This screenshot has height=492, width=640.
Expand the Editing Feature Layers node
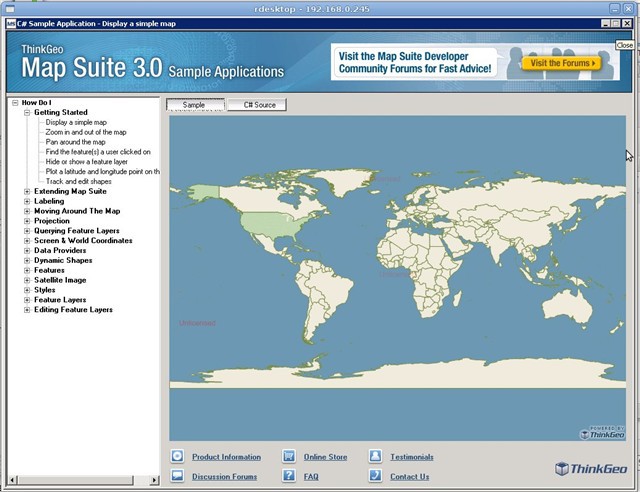click(27, 310)
